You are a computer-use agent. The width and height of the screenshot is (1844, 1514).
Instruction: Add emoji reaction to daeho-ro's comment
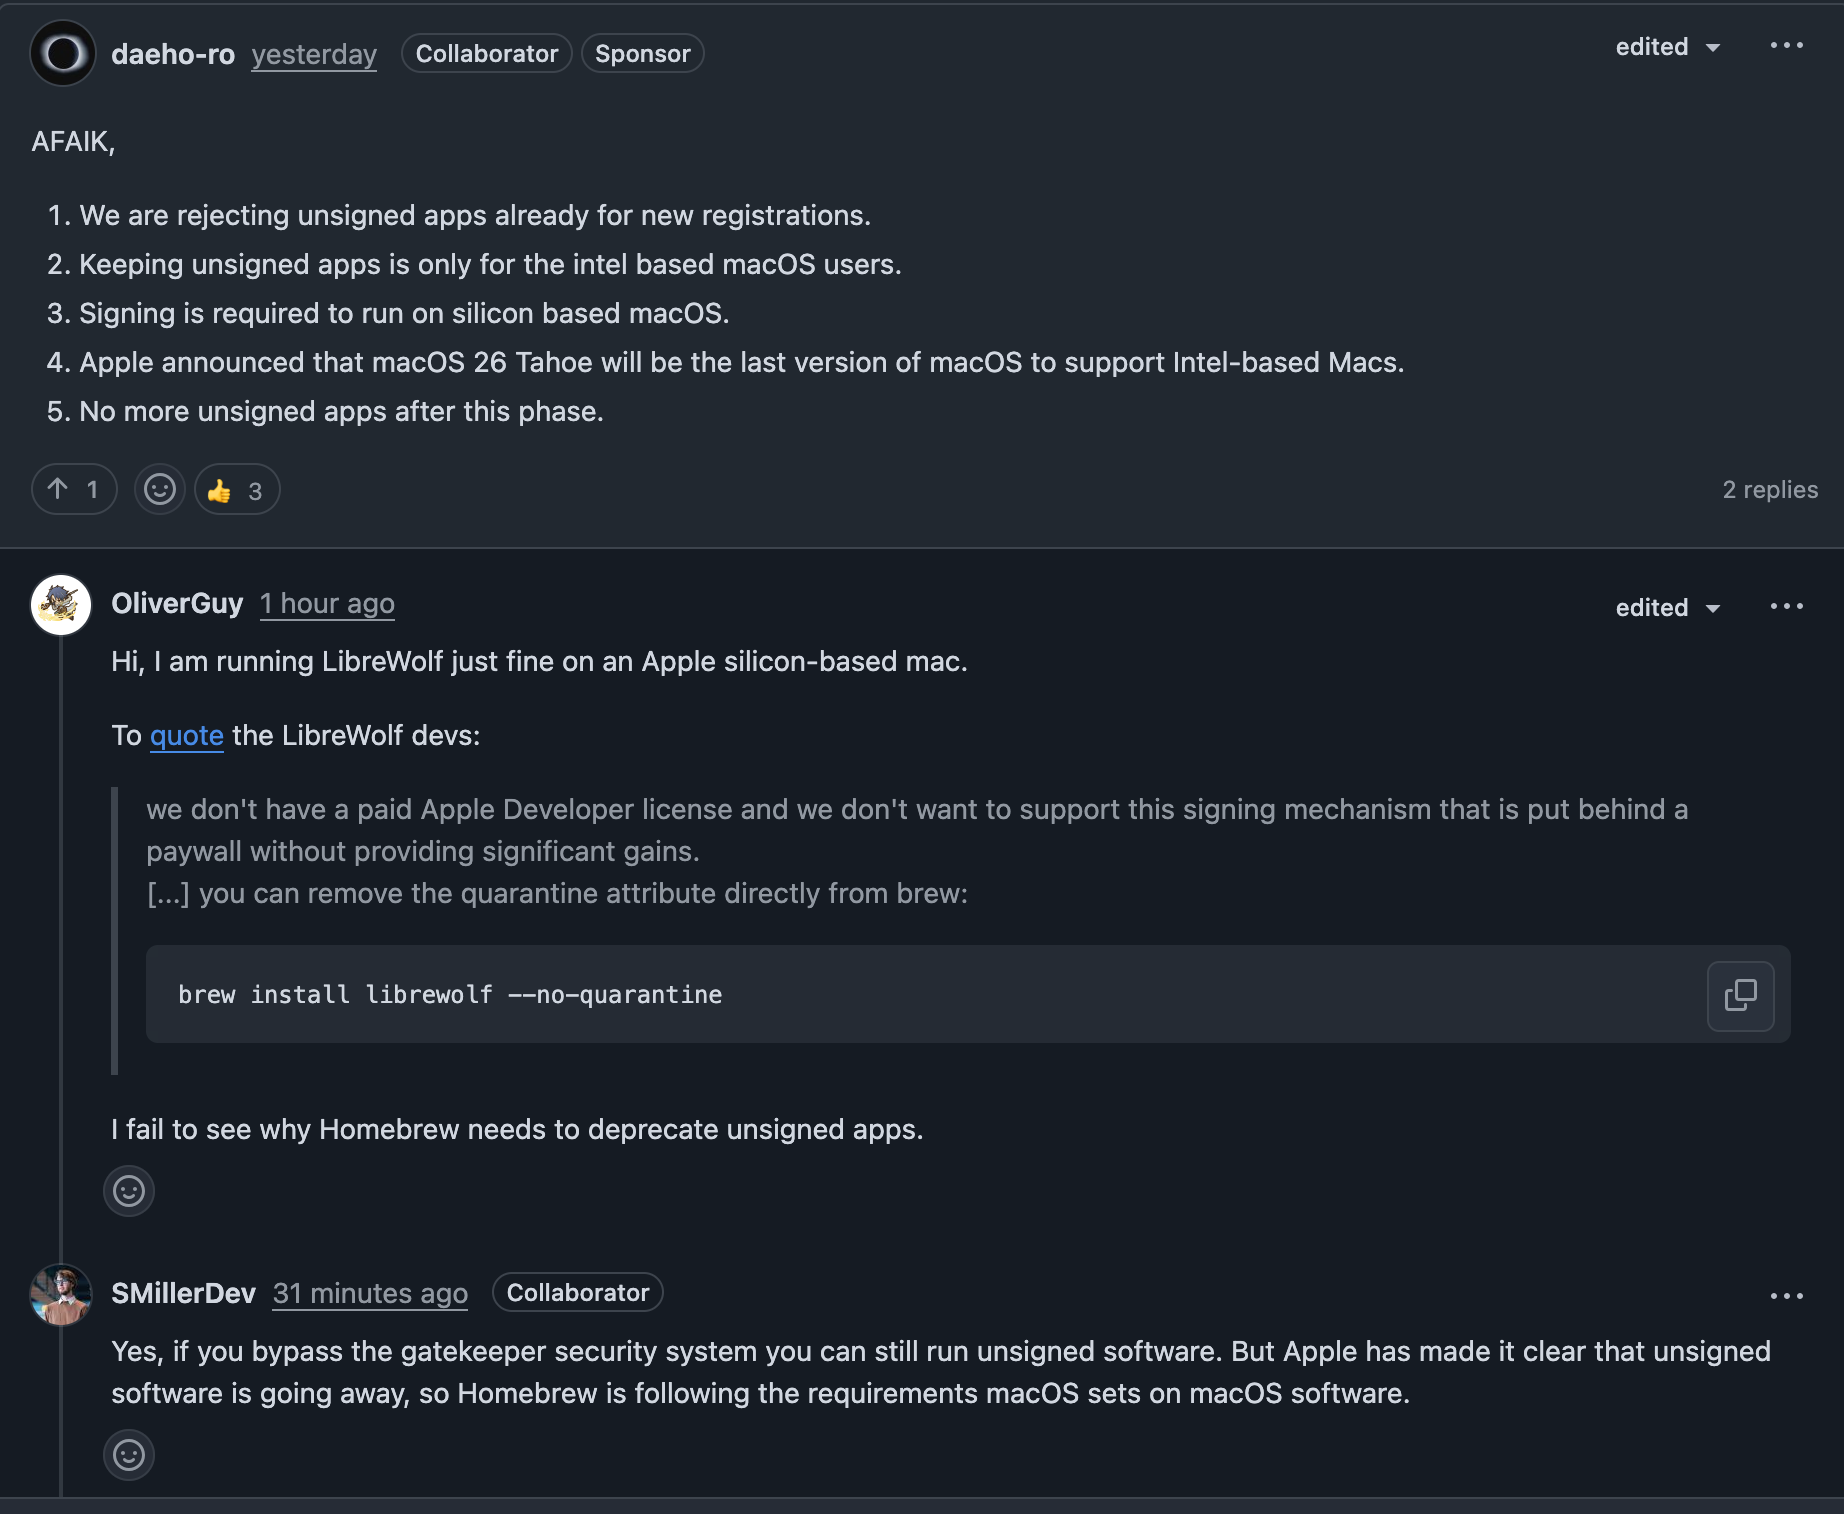pyautogui.click(x=160, y=490)
